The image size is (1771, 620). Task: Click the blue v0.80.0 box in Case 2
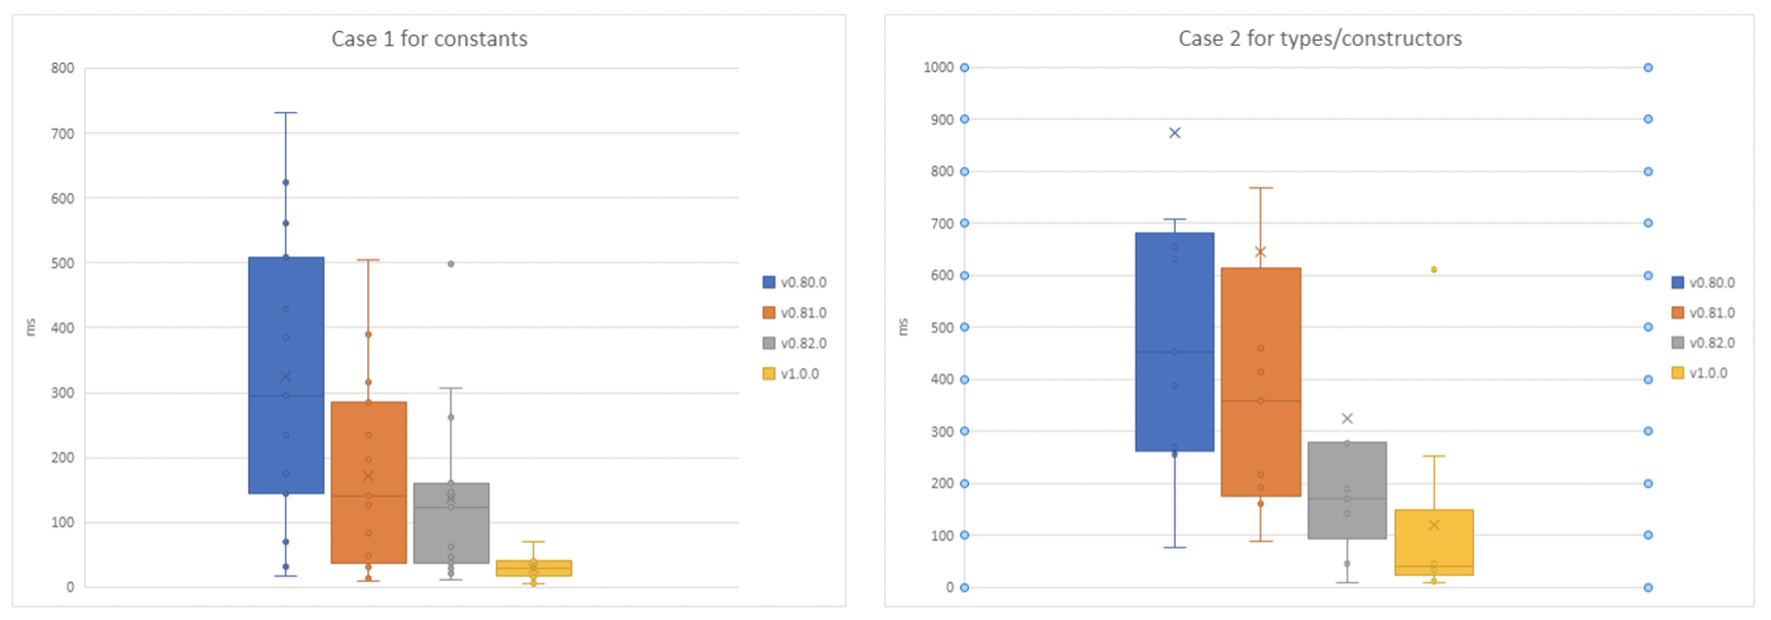pos(1175,300)
